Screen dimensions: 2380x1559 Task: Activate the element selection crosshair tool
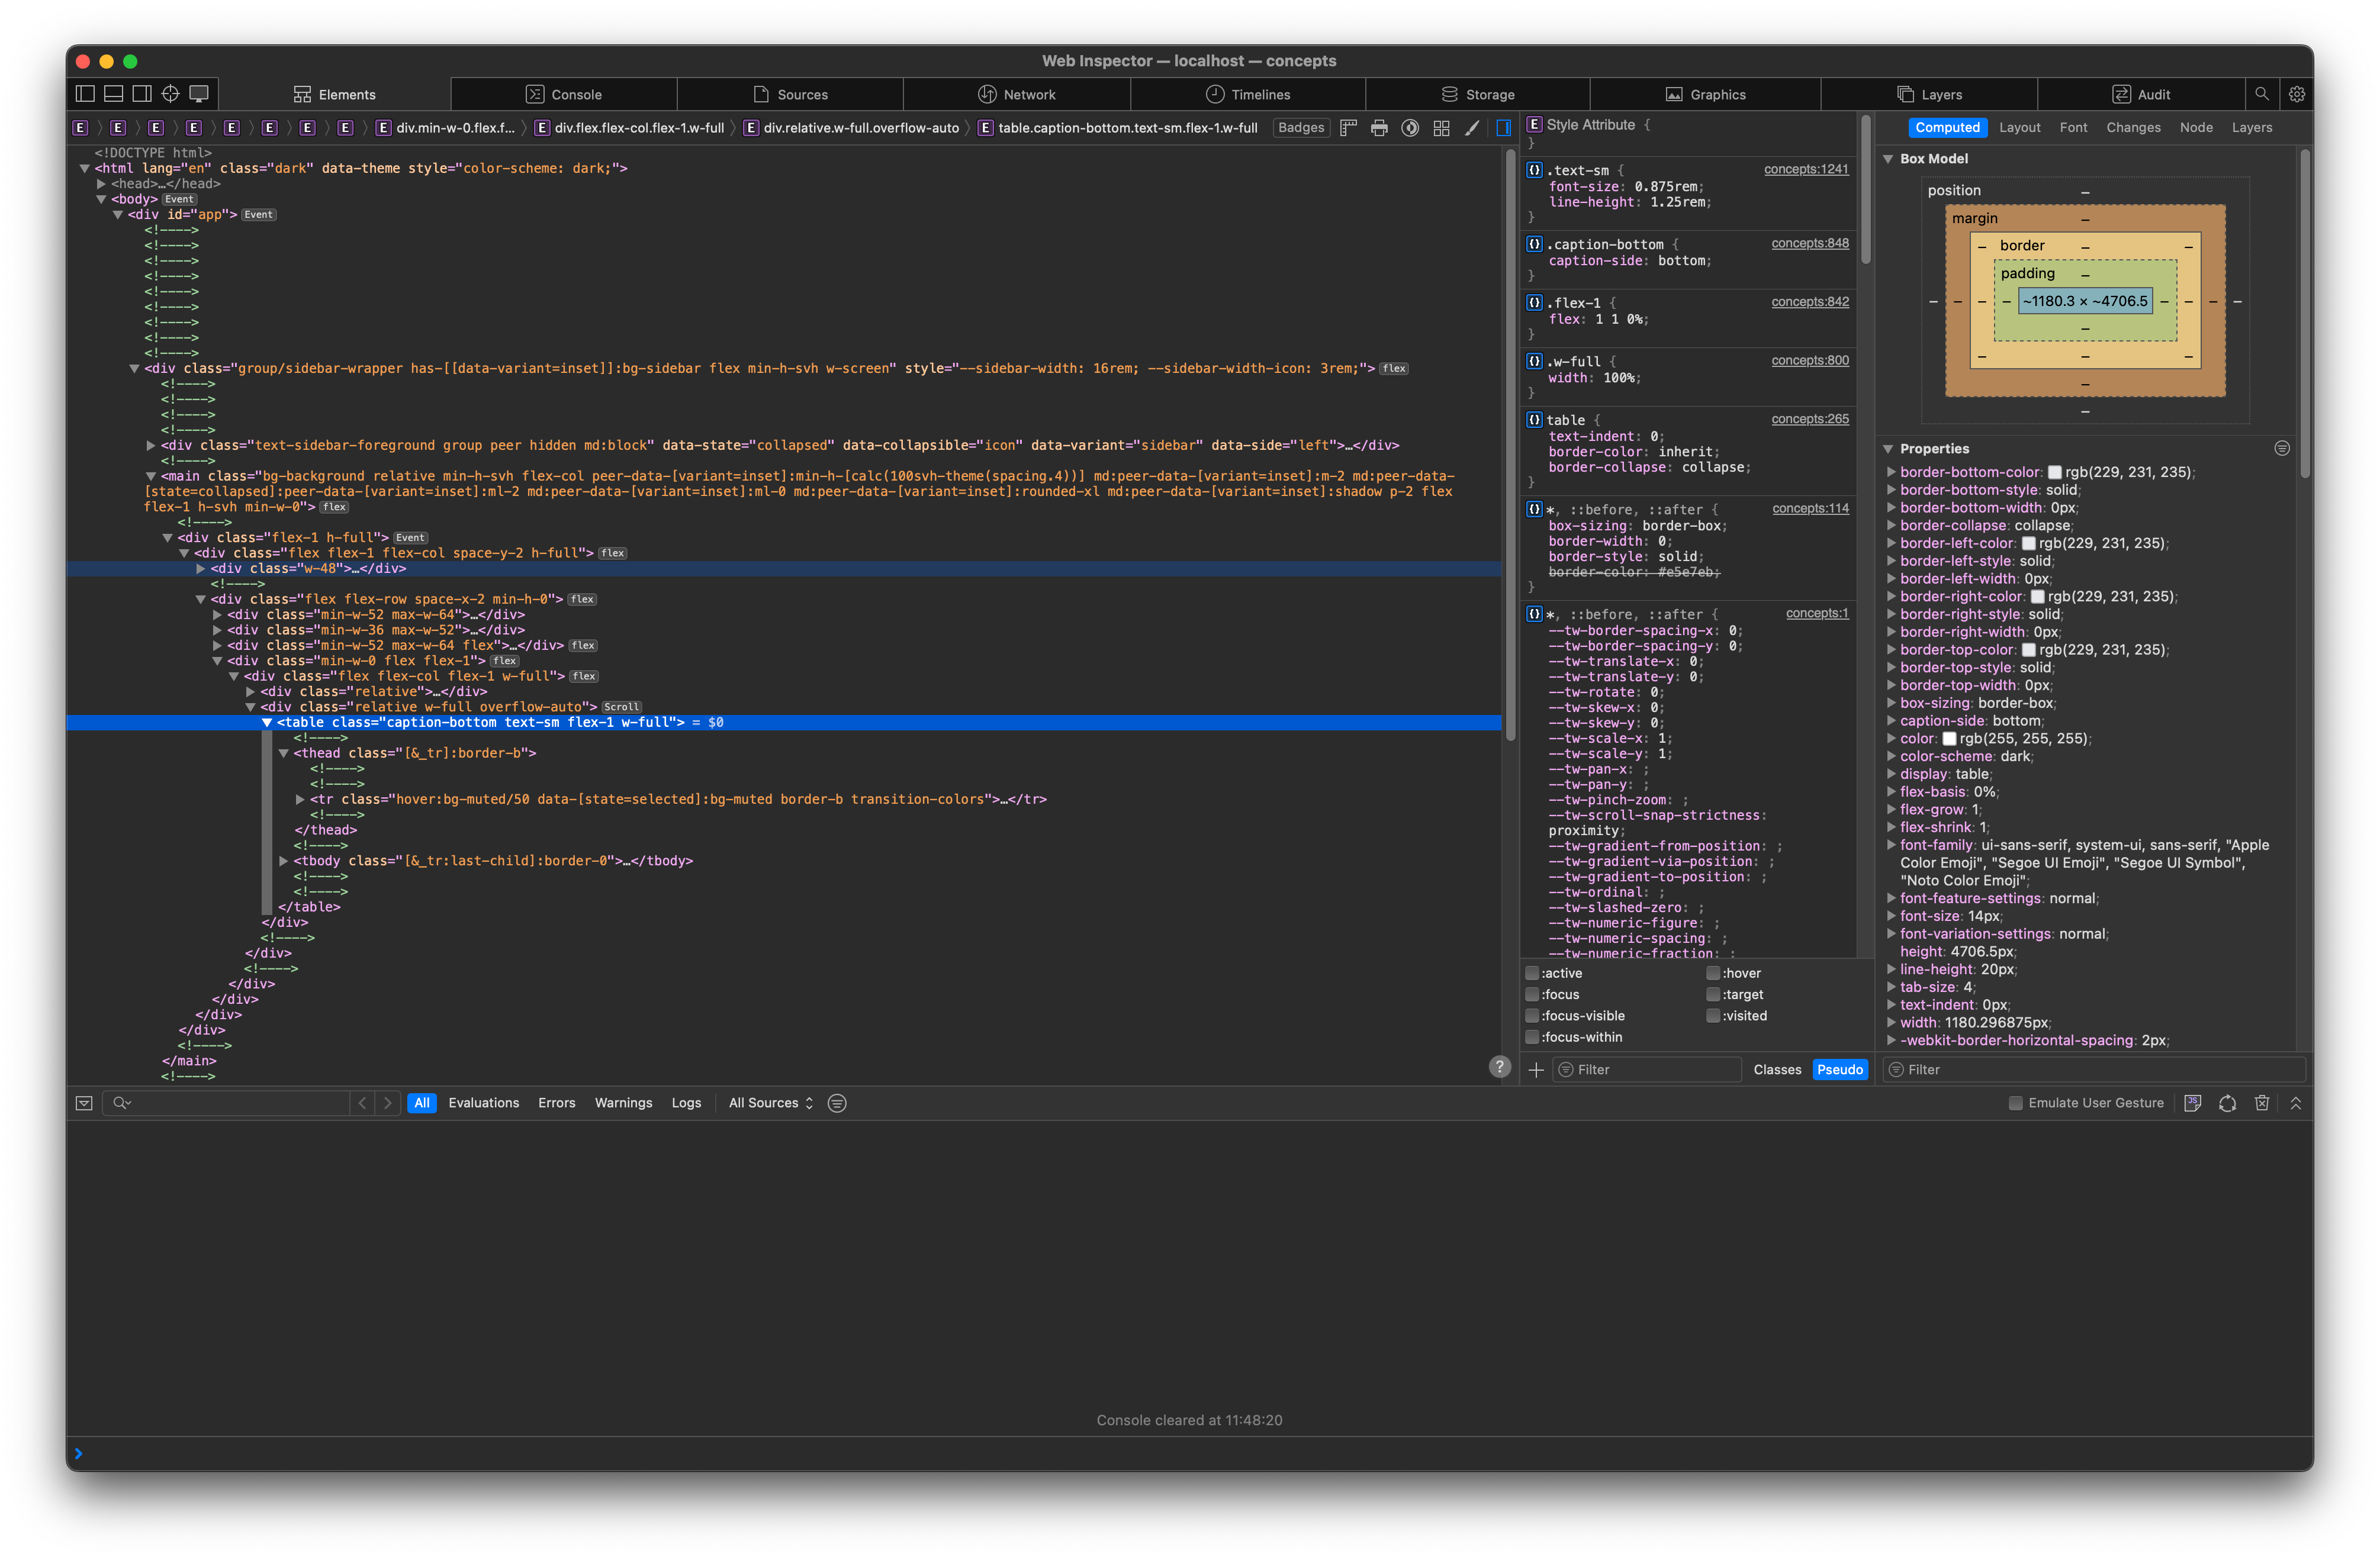click(x=171, y=94)
